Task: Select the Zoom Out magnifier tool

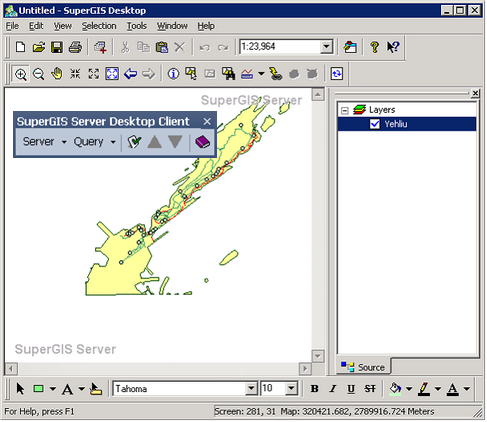Action: click(x=39, y=74)
